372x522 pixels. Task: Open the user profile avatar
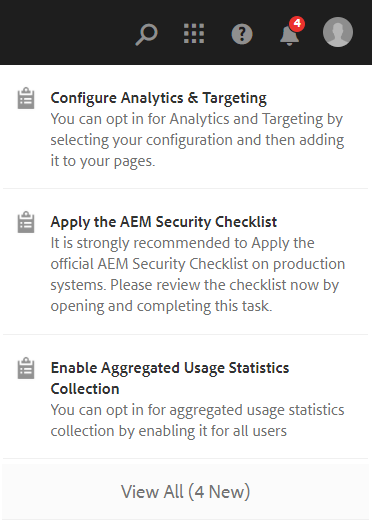(338, 32)
